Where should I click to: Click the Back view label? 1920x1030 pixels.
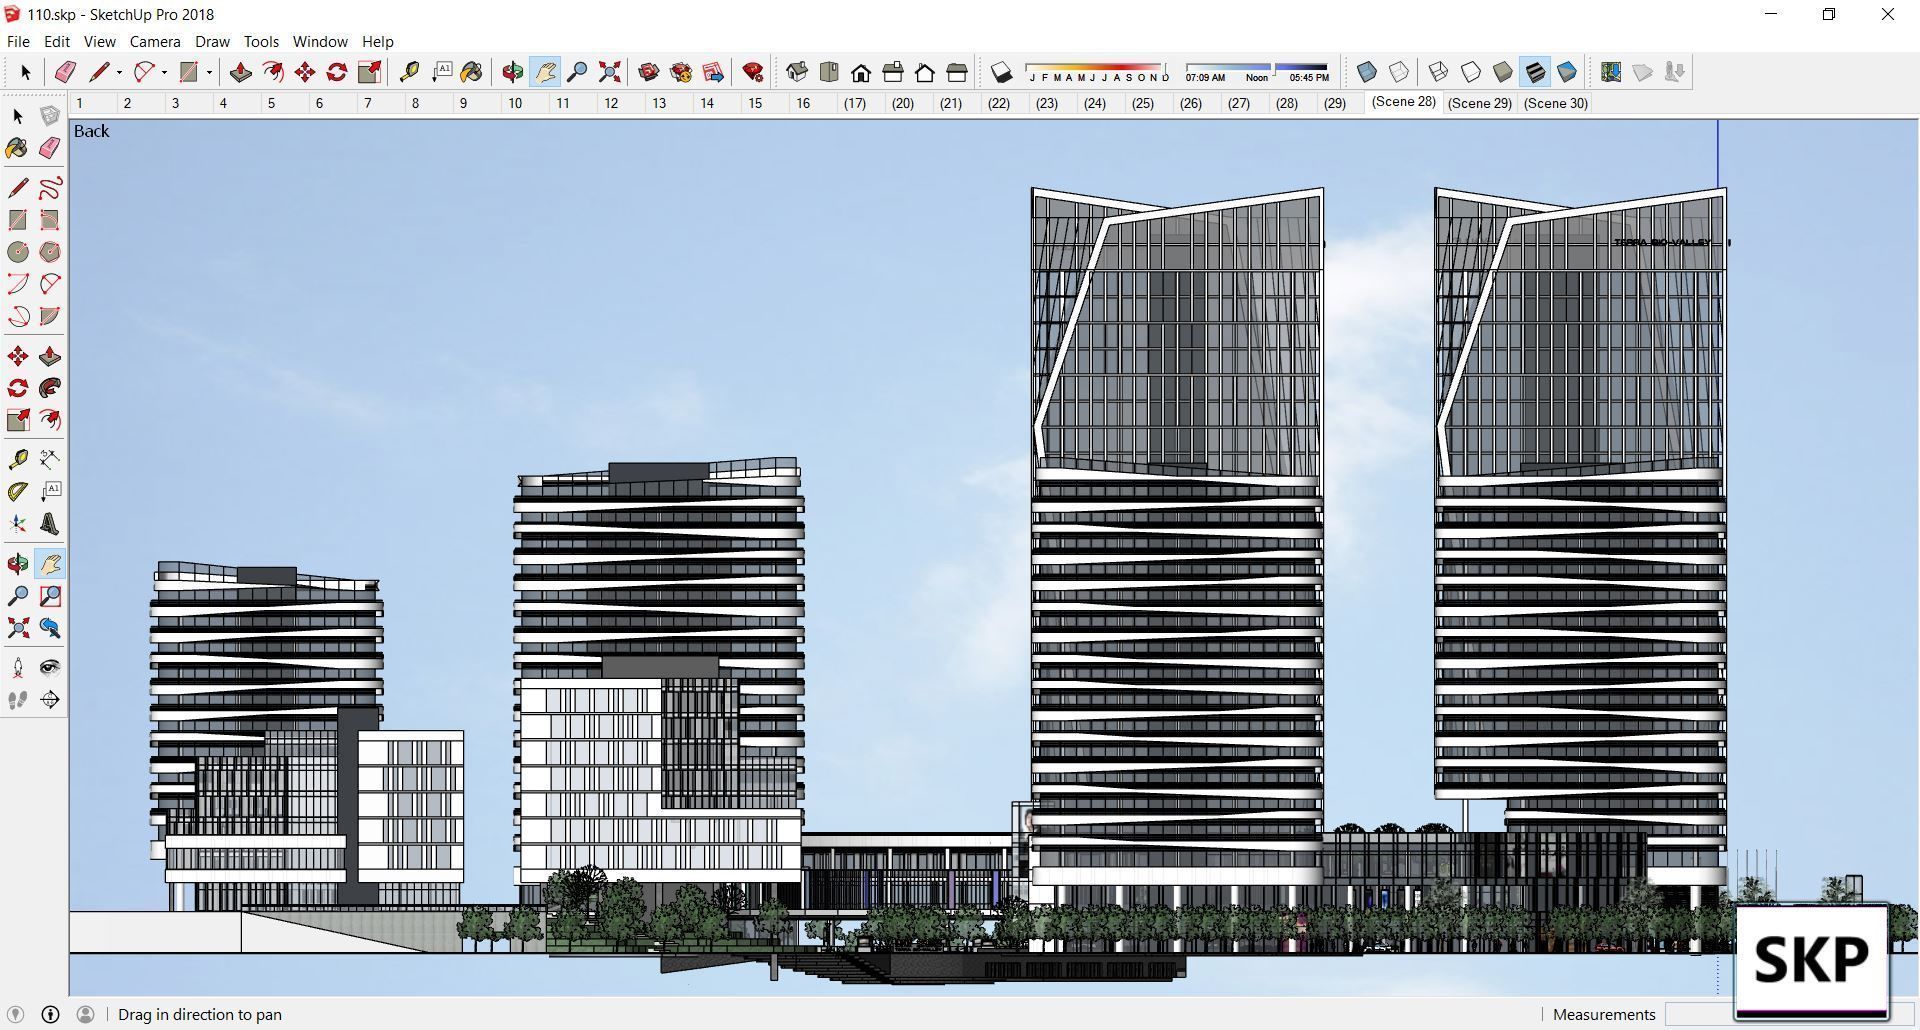click(x=91, y=131)
